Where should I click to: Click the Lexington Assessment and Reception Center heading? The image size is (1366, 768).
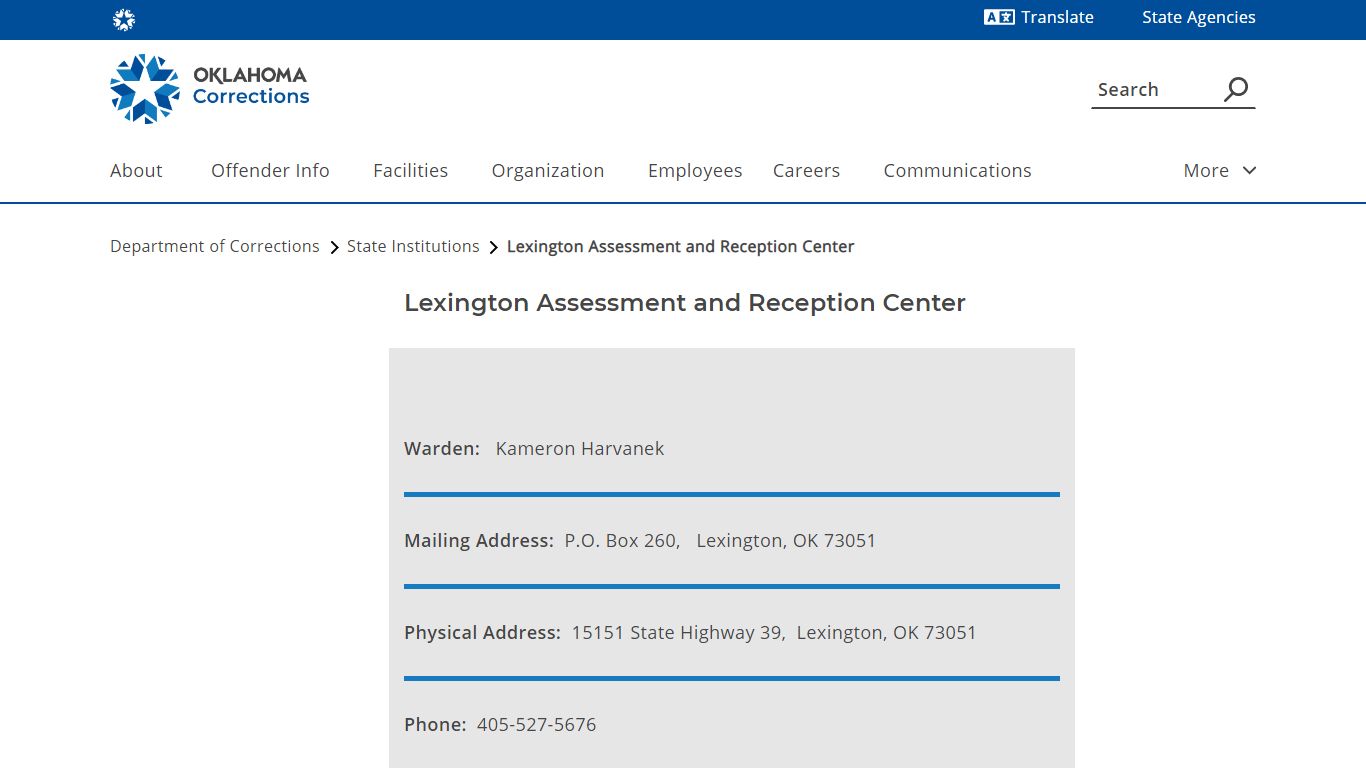(685, 303)
